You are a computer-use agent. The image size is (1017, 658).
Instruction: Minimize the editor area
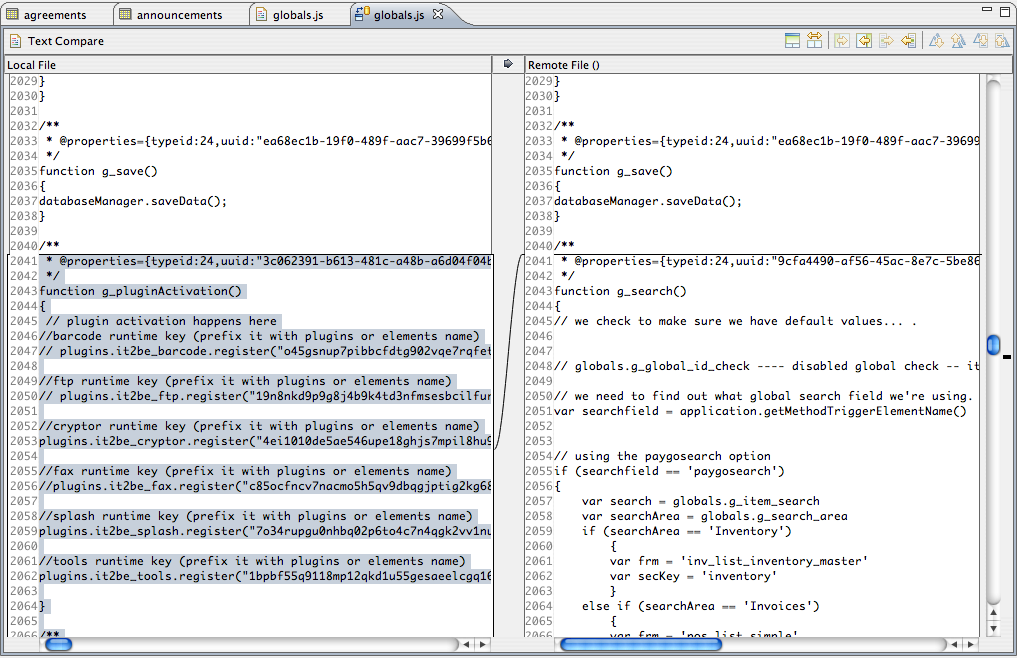987,9
